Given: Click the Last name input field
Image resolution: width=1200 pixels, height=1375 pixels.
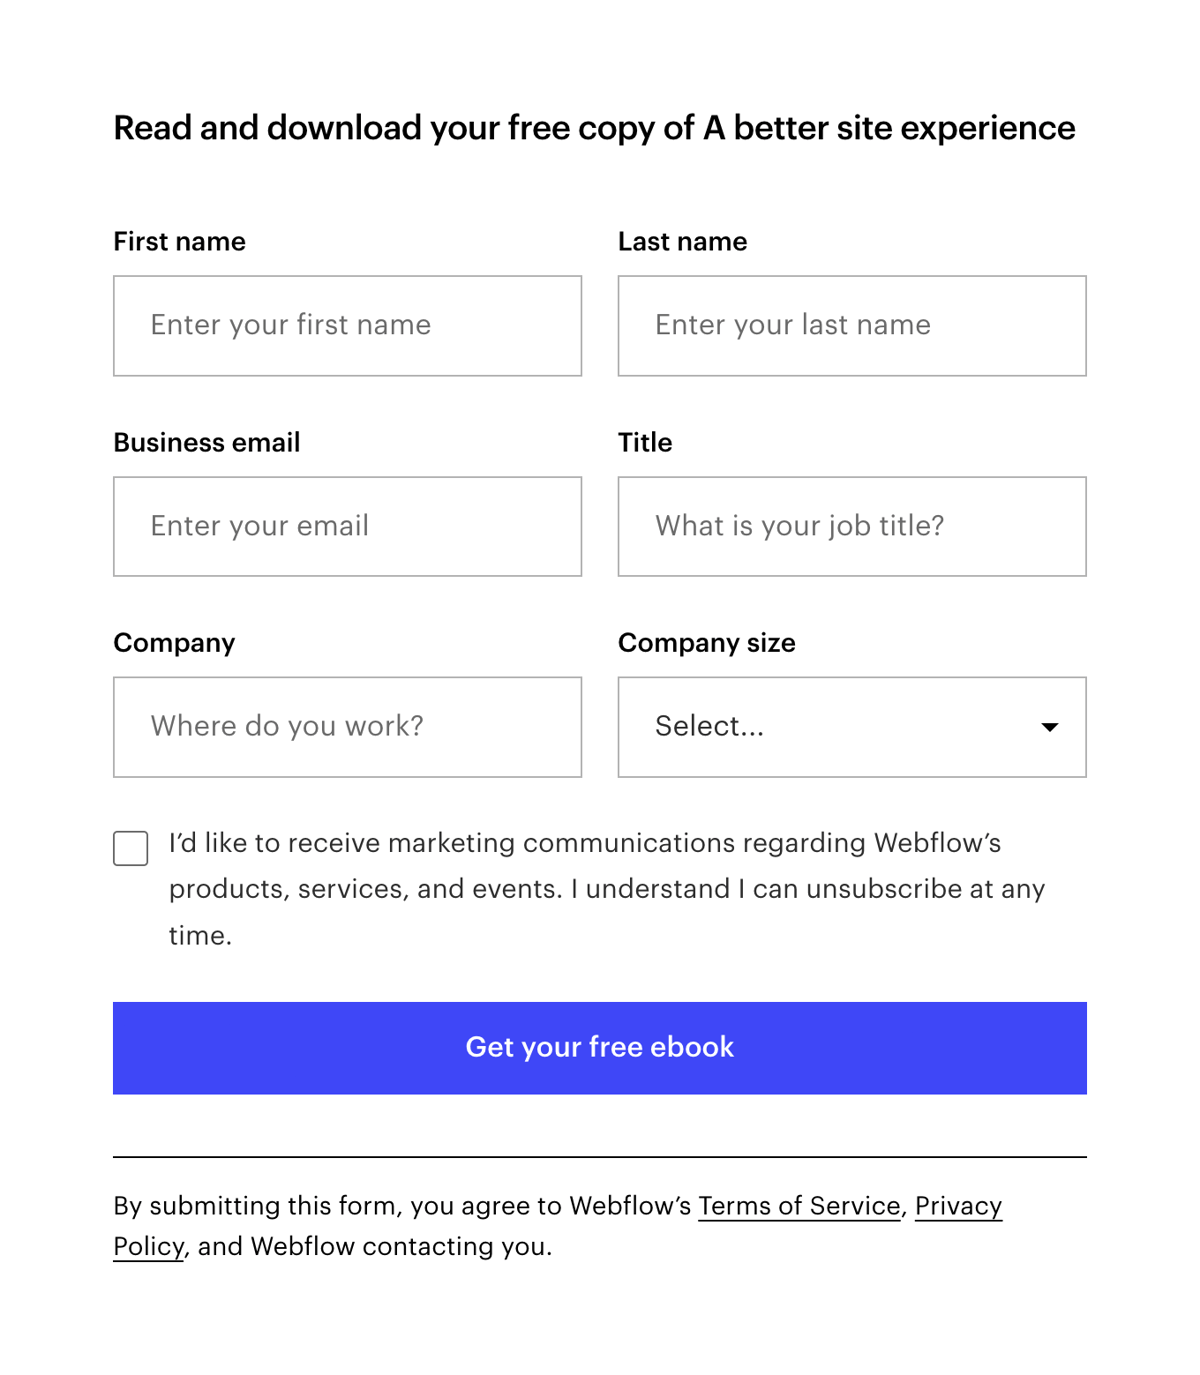Looking at the screenshot, I should (851, 325).
